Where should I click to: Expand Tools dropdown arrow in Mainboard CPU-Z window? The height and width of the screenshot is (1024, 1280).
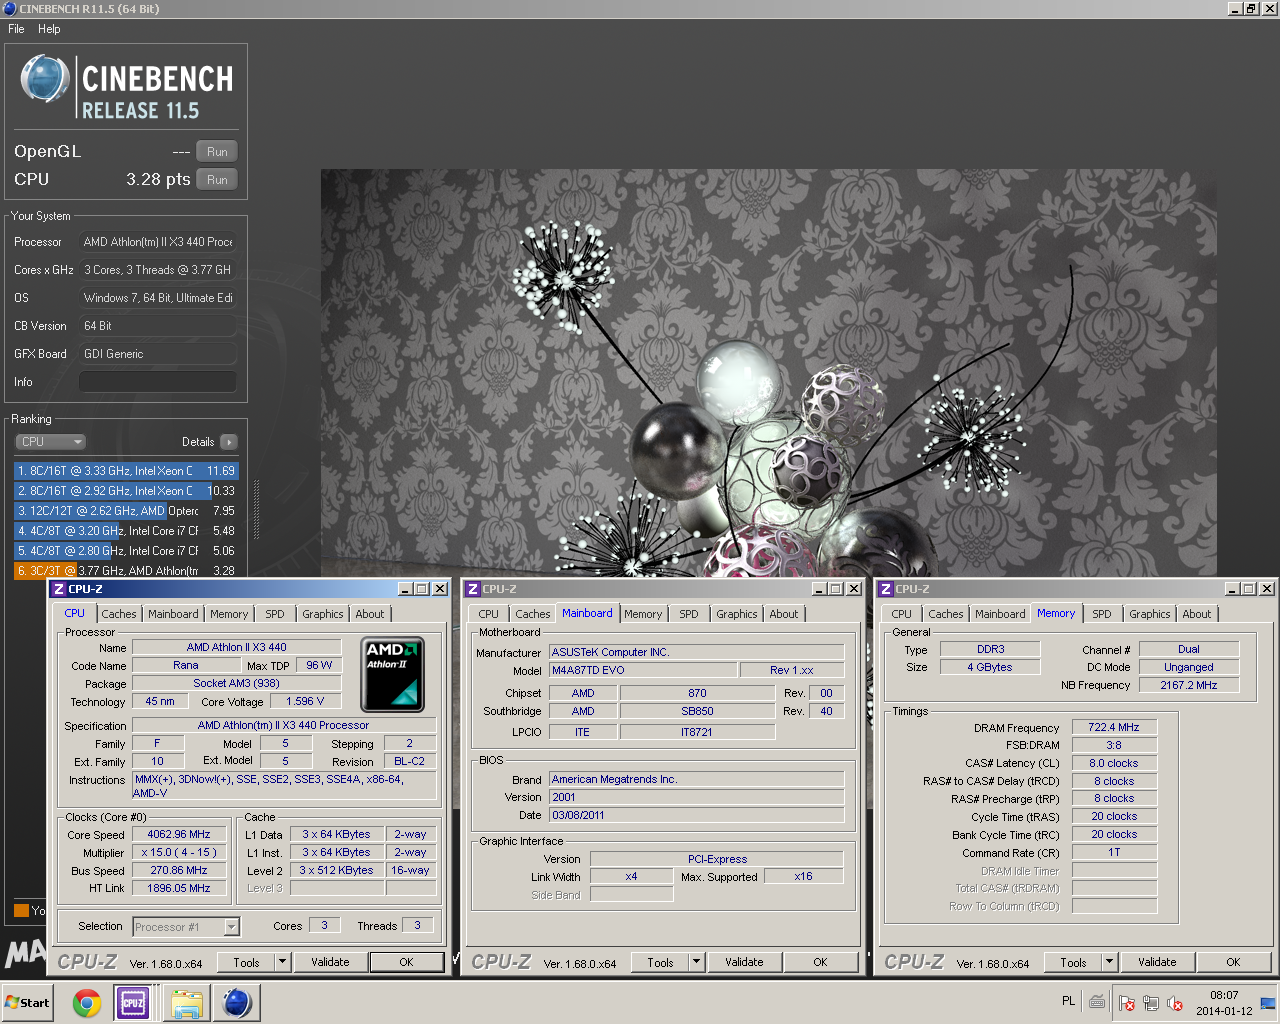click(x=697, y=962)
